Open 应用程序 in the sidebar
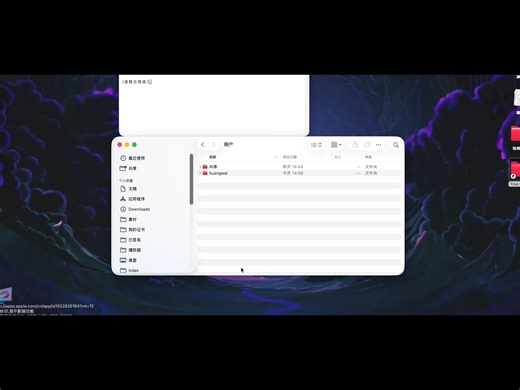This screenshot has width=520, height=390. 136,199
